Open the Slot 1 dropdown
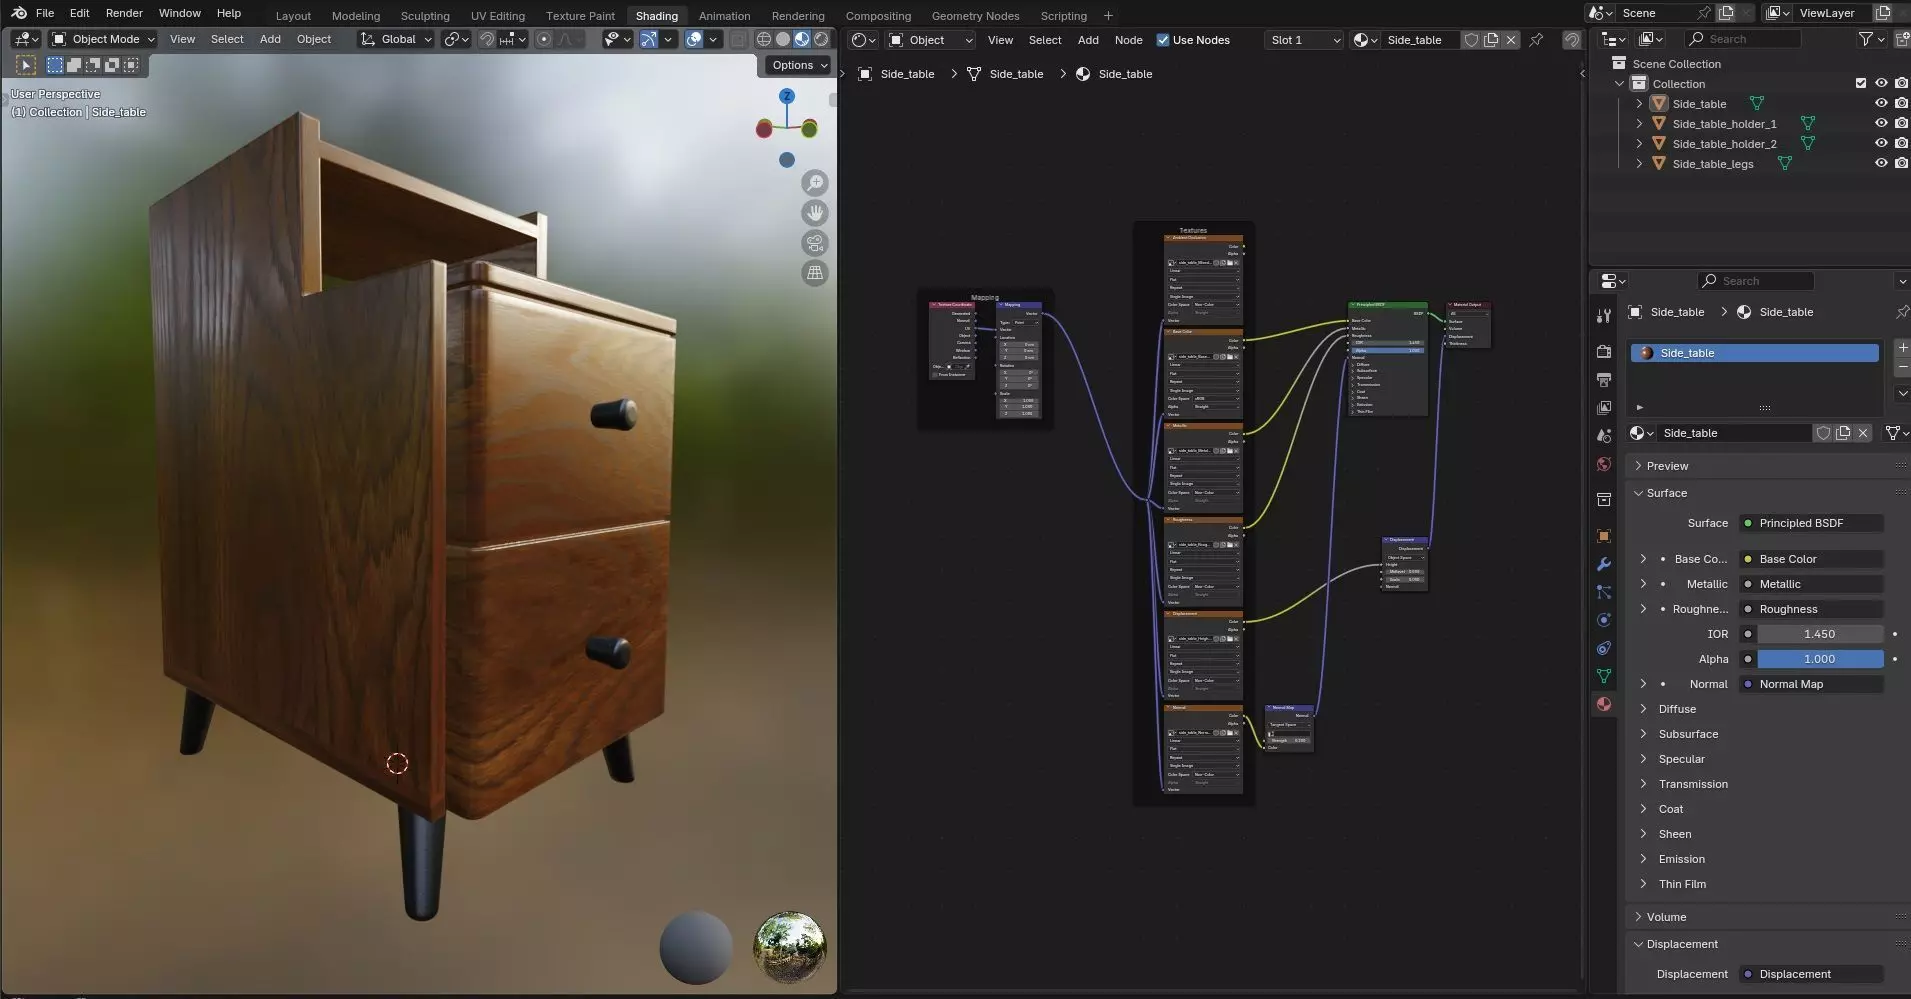 [1304, 40]
